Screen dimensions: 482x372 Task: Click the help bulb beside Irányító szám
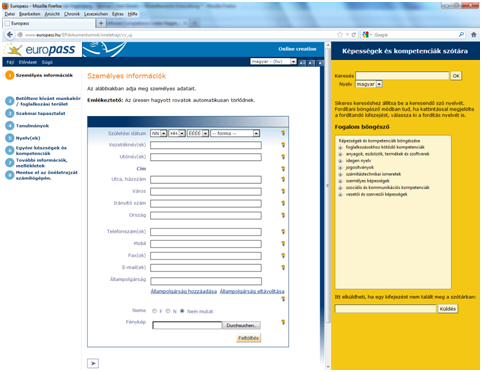pyautogui.click(x=283, y=203)
